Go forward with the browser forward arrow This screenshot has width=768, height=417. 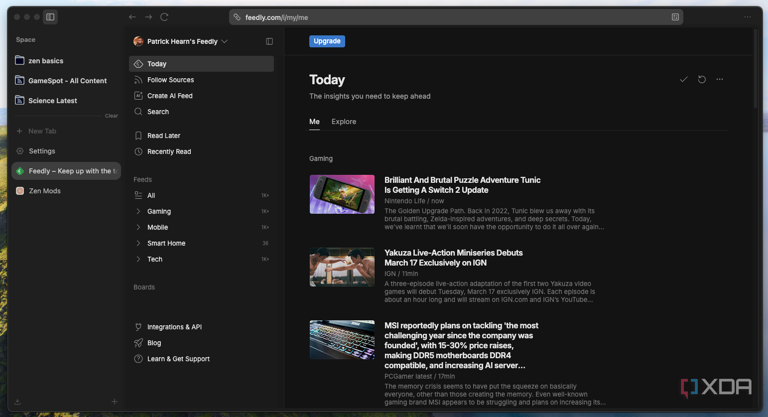pos(148,17)
